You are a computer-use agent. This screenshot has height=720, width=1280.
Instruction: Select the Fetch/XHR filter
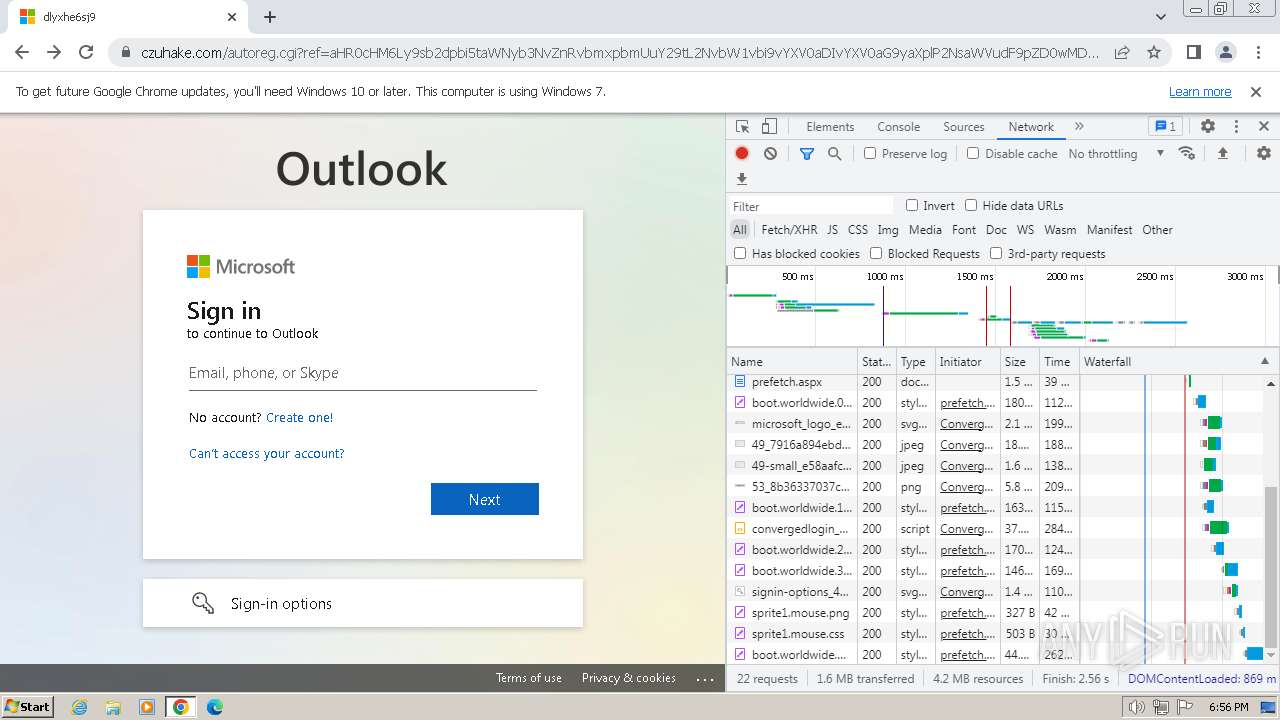(x=789, y=230)
